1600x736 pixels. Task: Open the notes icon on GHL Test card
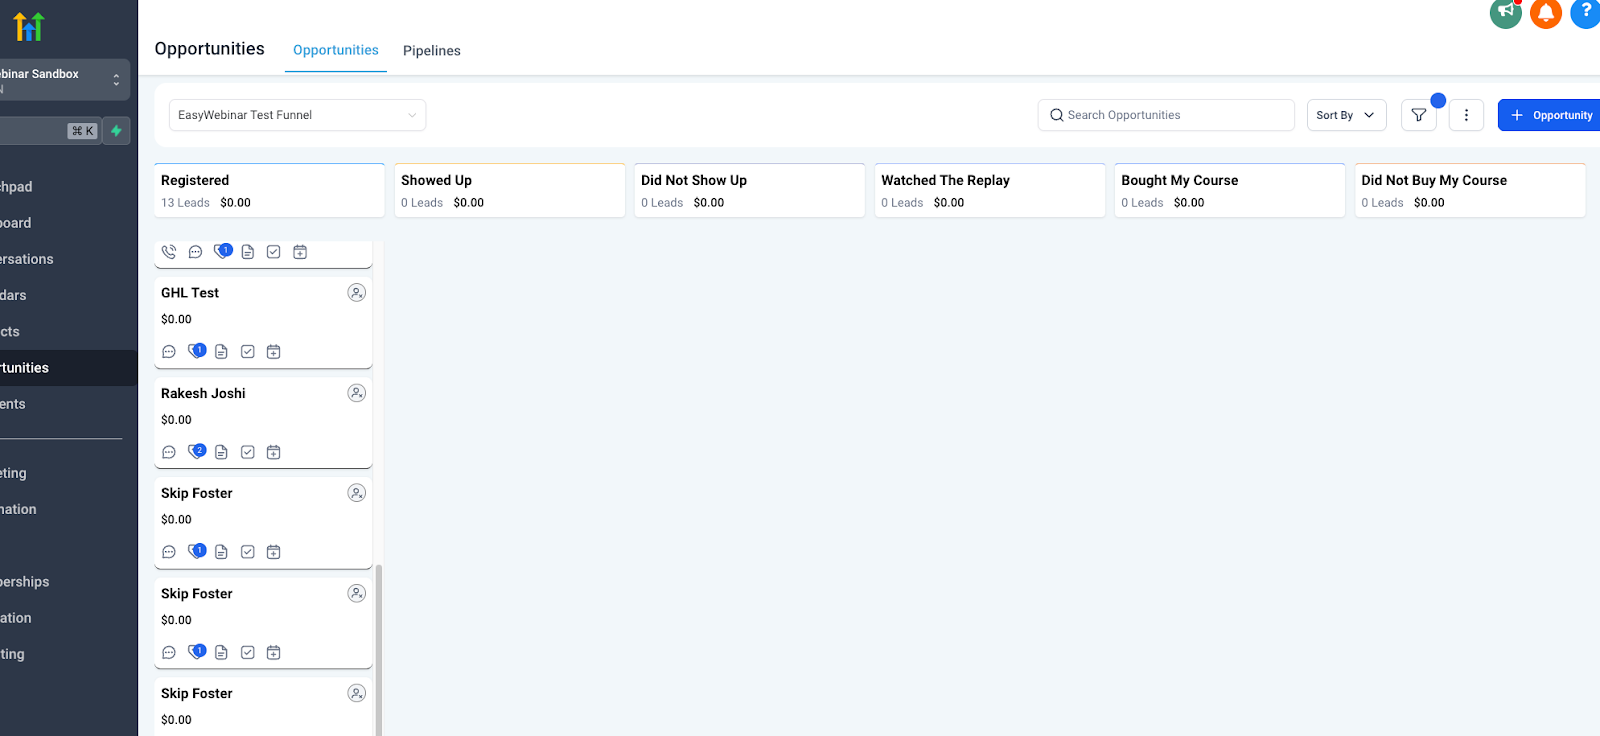coord(221,352)
